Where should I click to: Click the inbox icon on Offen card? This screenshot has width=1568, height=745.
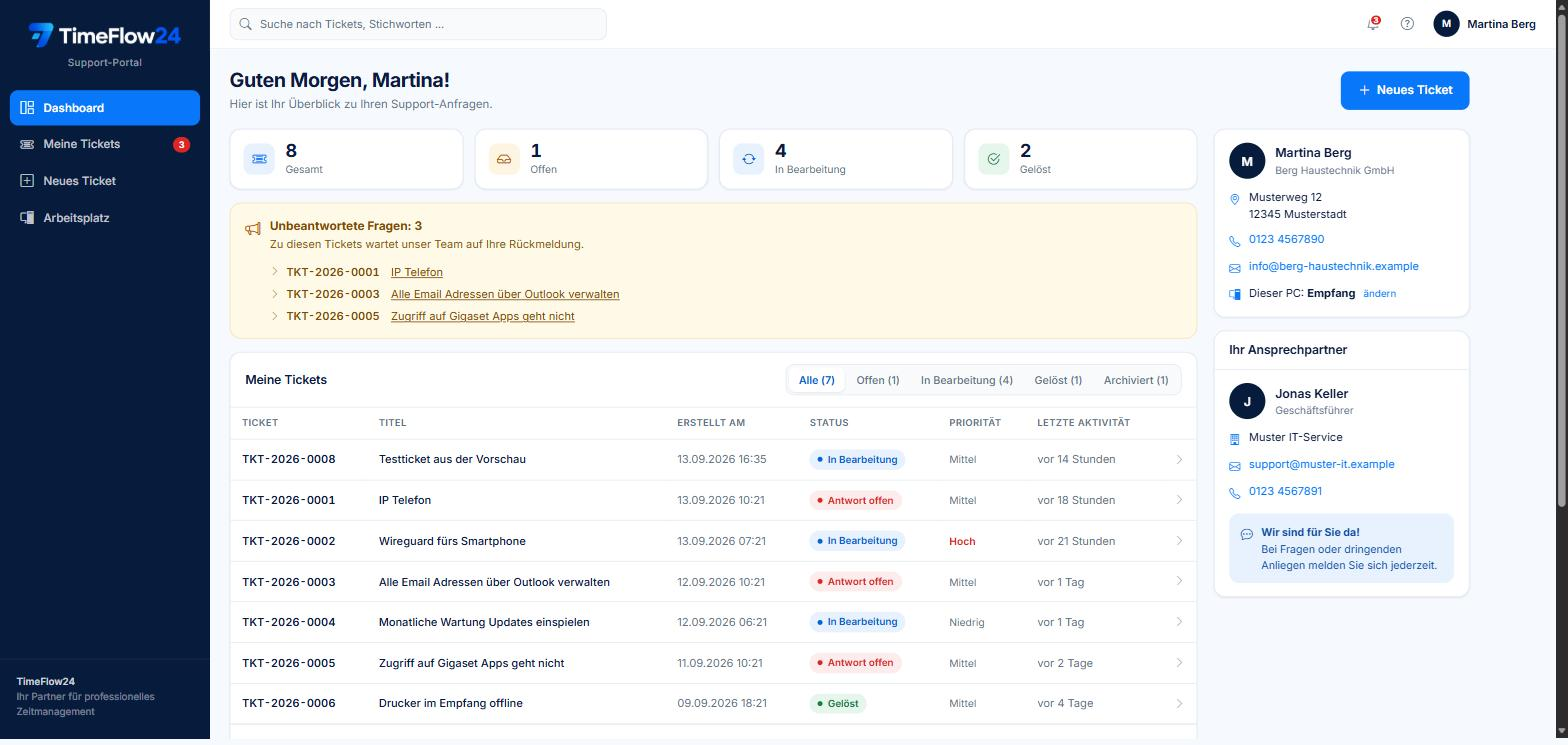pos(504,159)
